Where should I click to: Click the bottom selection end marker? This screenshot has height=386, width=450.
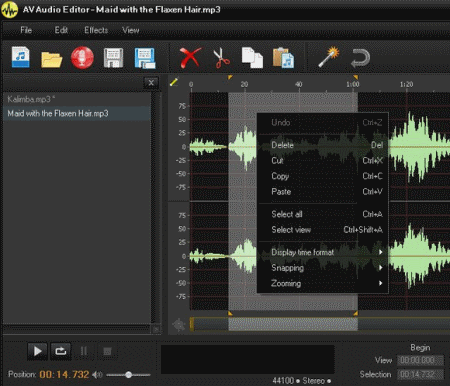pos(356,313)
